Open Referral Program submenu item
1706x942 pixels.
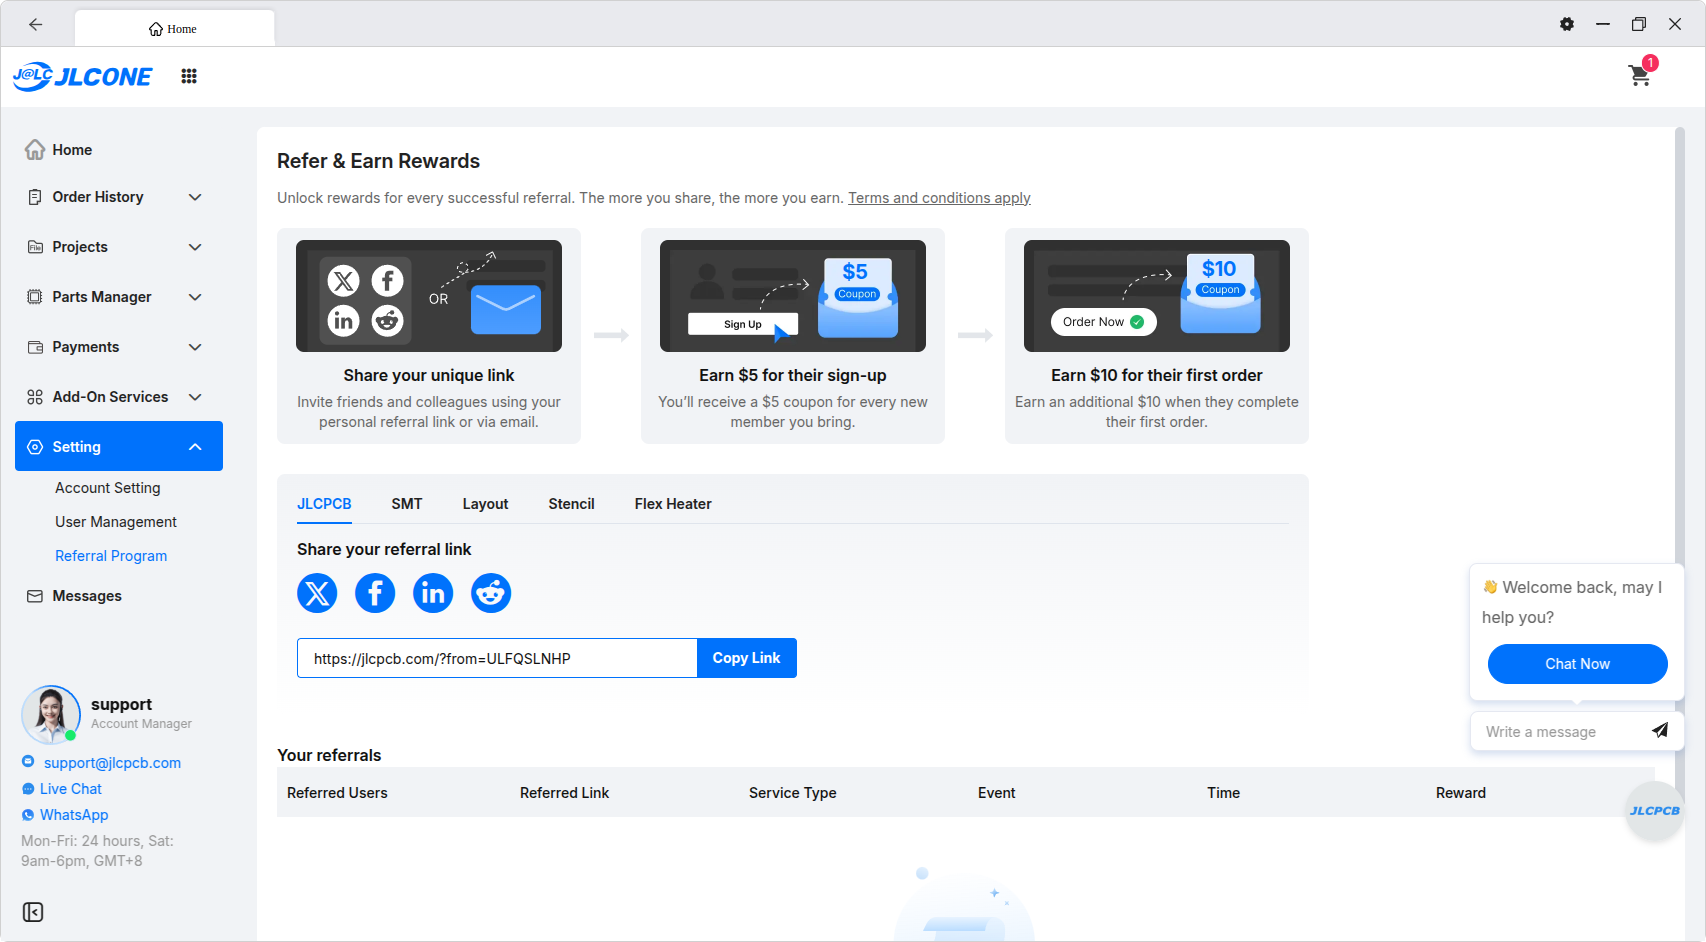coord(111,556)
